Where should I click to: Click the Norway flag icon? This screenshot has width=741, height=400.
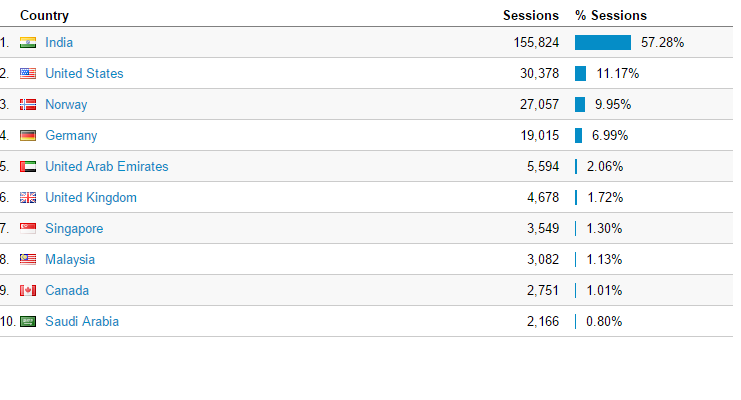pyautogui.click(x=28, y=105)
